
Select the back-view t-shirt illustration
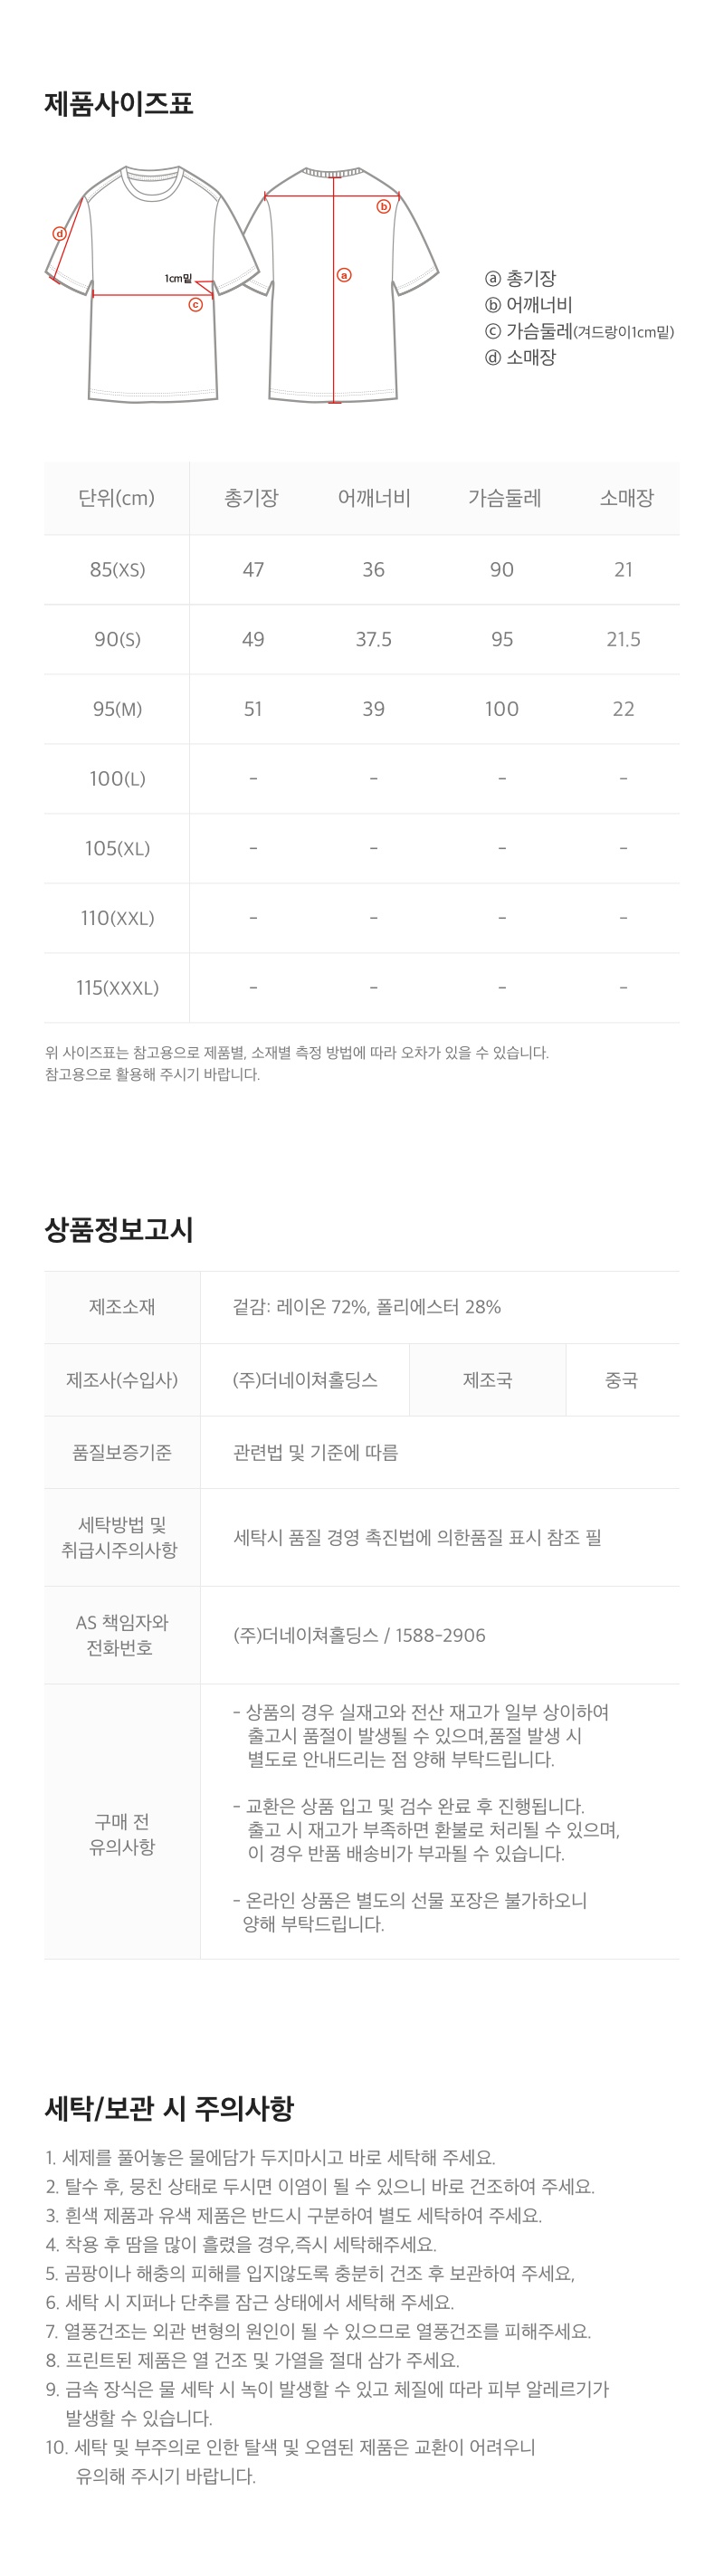pyautogui.click(x=334, y=285)
